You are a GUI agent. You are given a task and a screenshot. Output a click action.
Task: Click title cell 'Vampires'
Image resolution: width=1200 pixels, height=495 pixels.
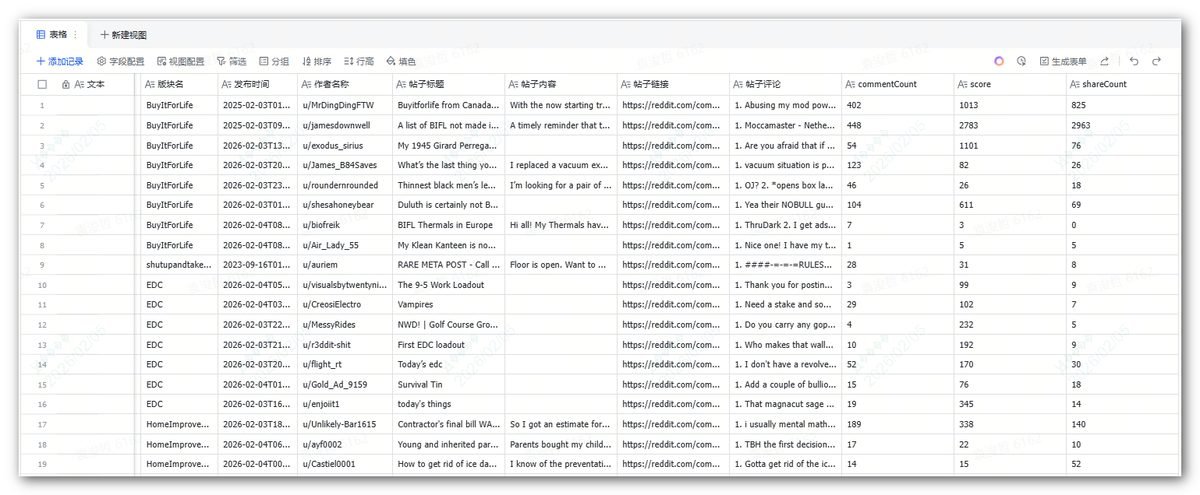(449, 304)
